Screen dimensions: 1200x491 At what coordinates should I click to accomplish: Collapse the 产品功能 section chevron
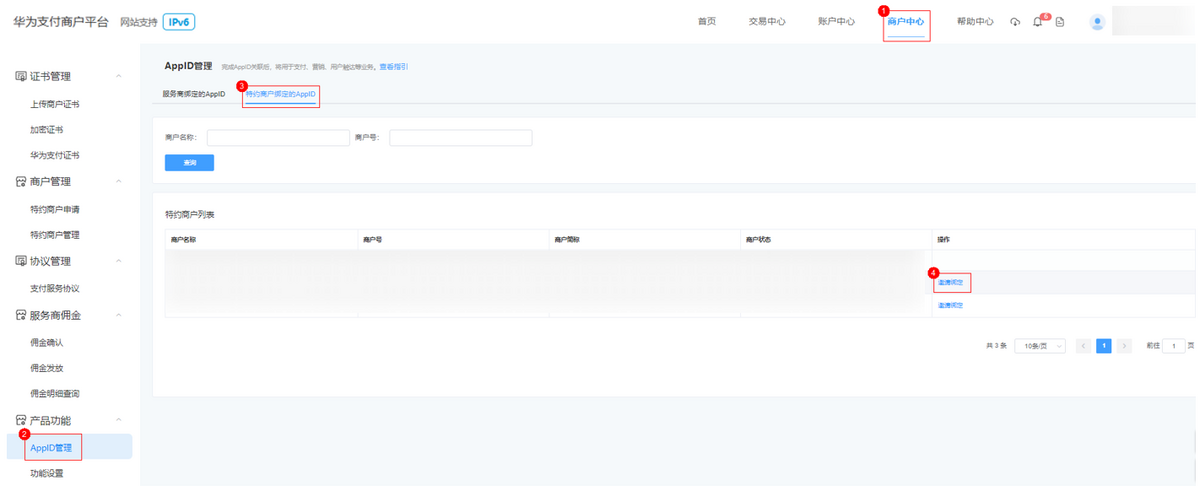[119, 421]
